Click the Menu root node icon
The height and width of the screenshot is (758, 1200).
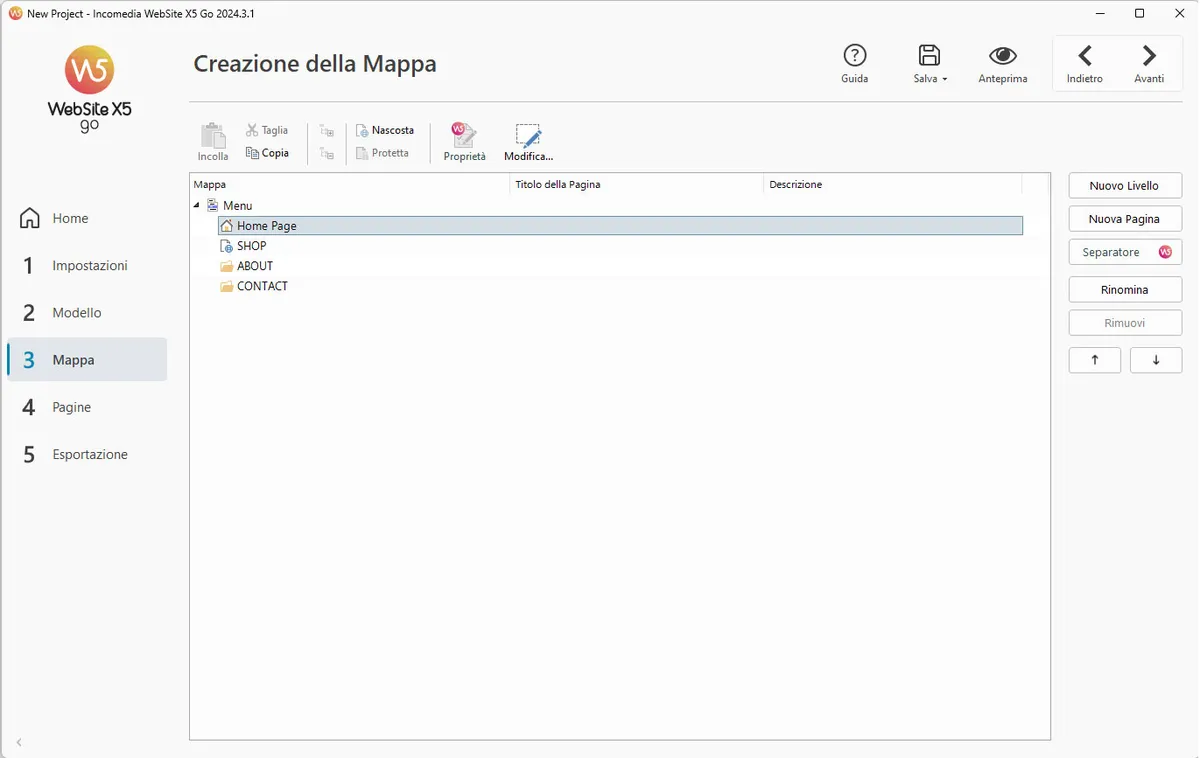pyautogui.click(x=212, y=206)
